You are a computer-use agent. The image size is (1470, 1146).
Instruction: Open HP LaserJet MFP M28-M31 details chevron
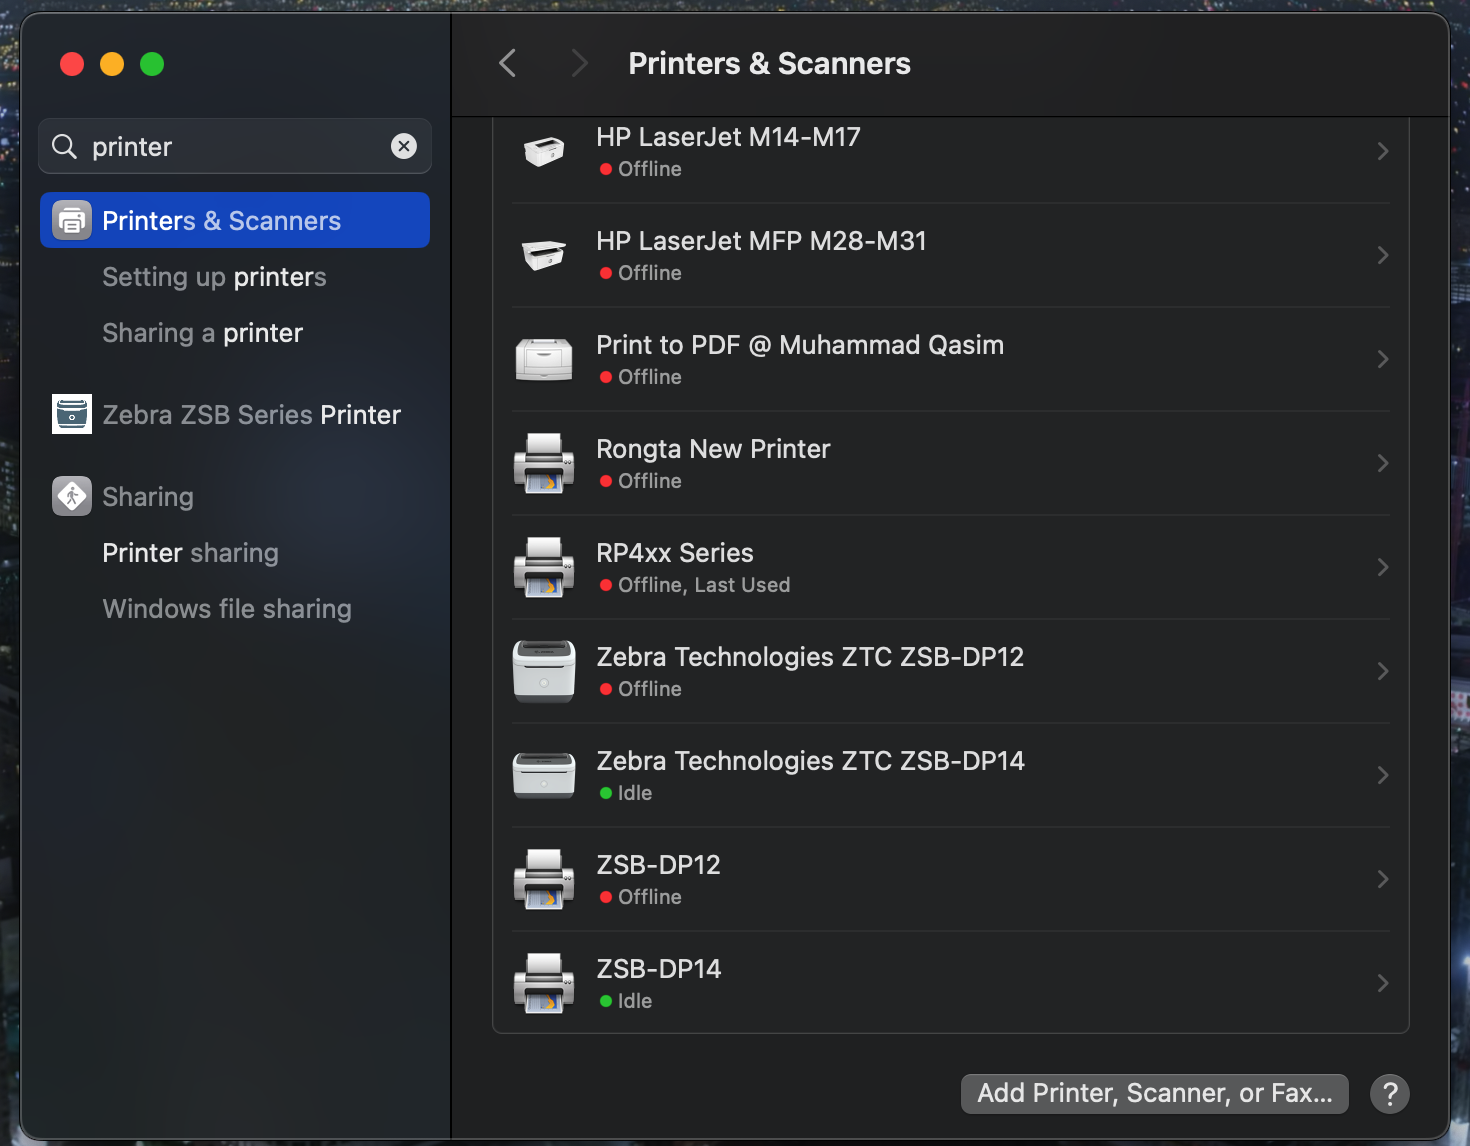coord(1383,255)
